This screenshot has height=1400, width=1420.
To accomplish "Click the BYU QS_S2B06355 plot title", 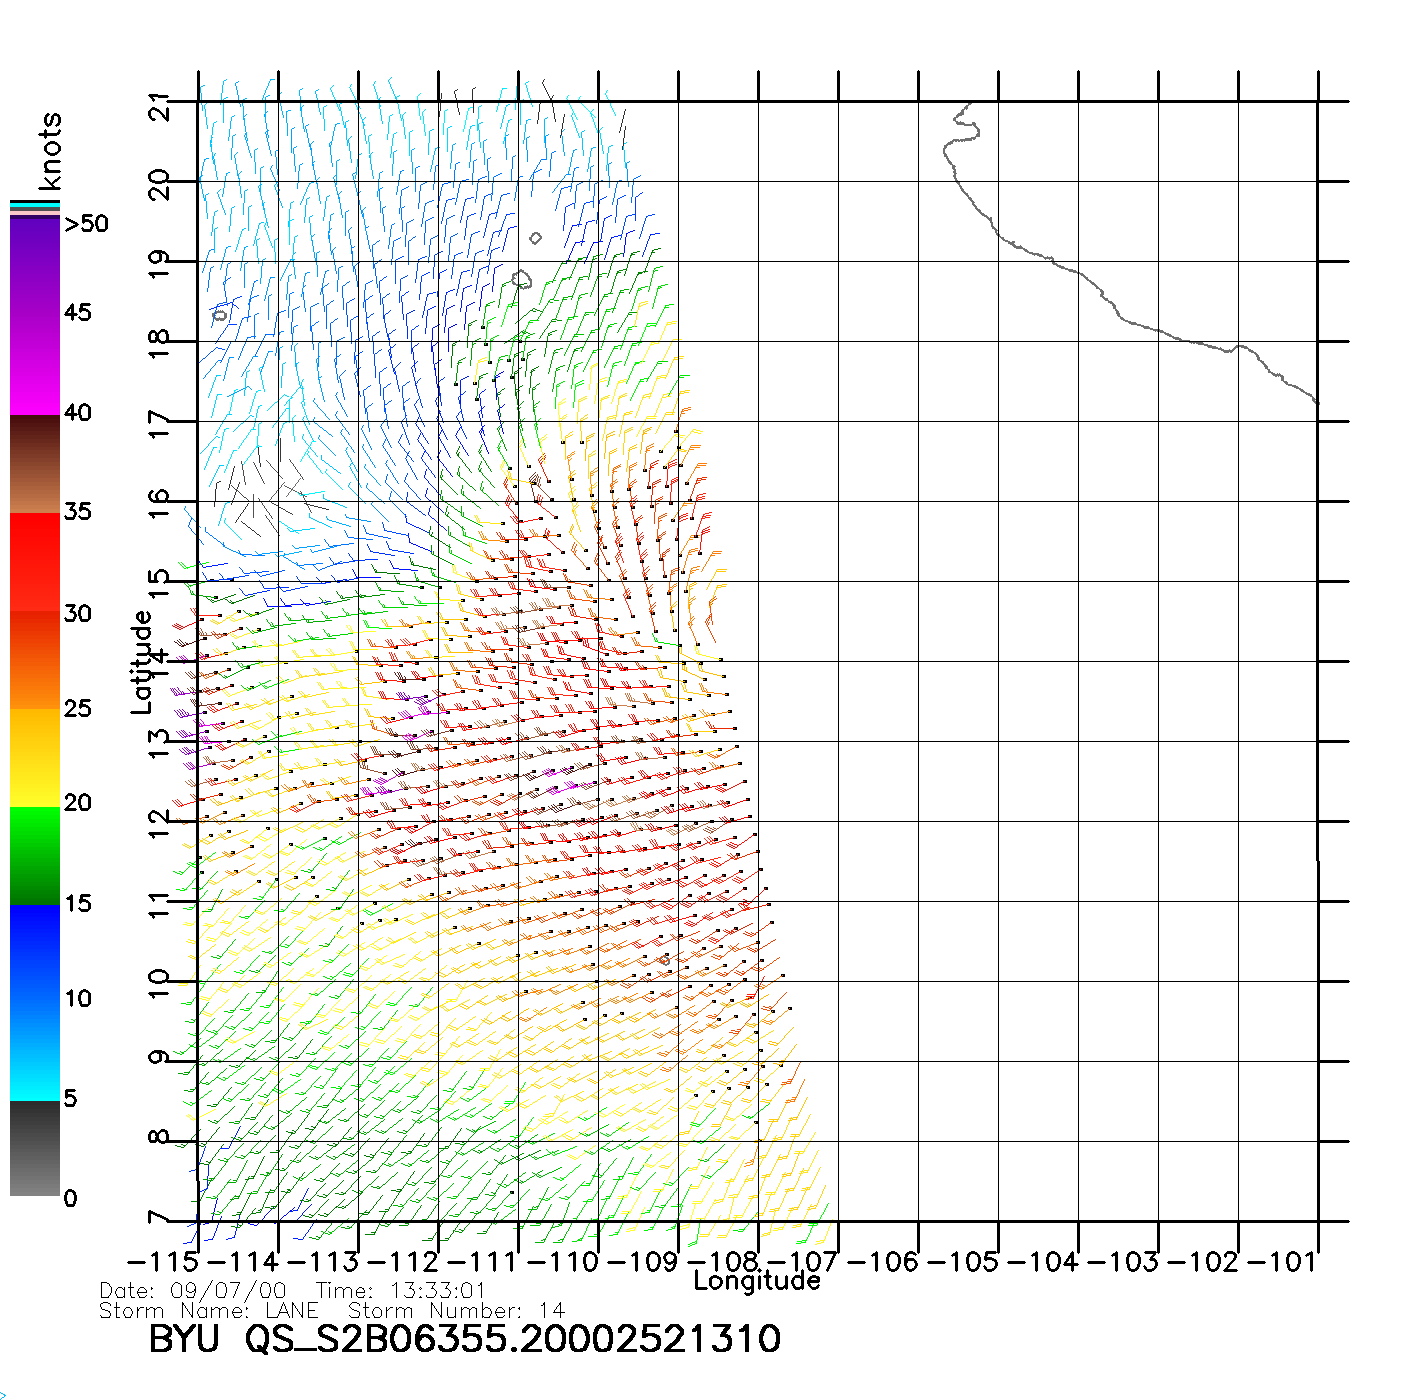I will click(x=464, y=1339).
